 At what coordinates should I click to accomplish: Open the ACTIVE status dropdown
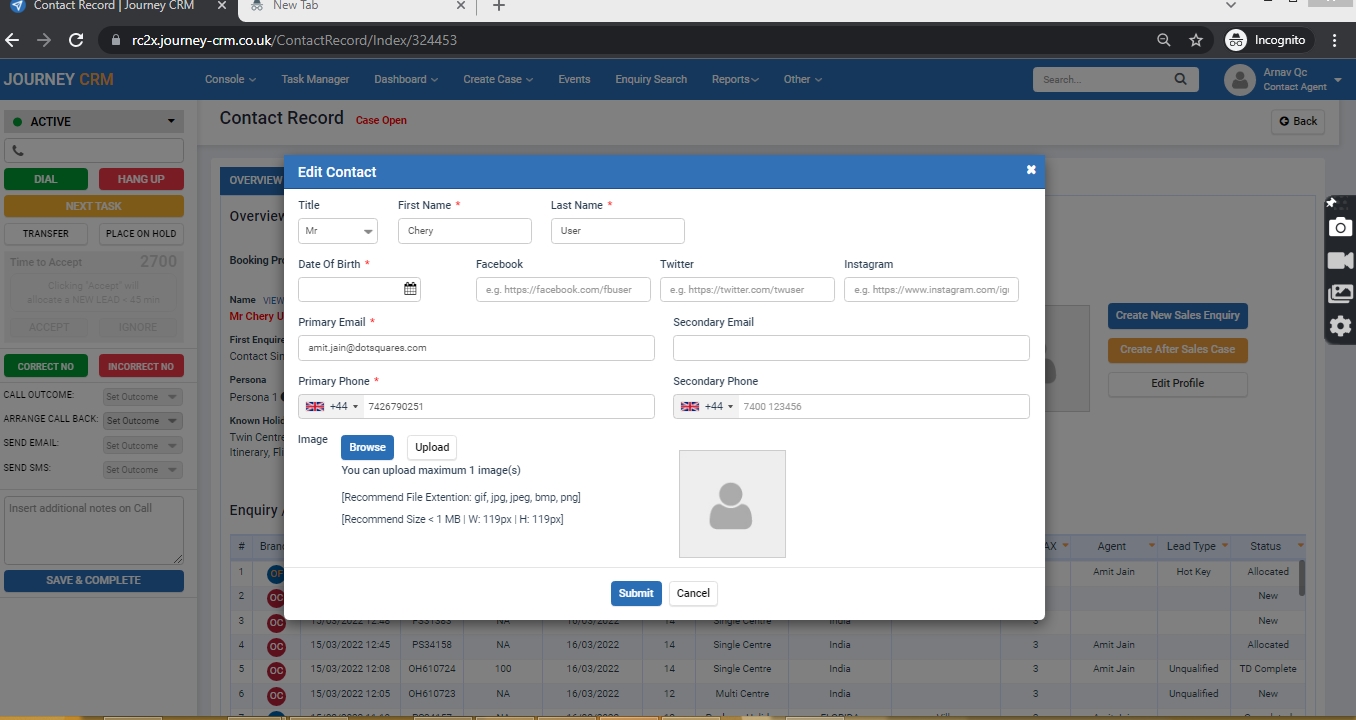pos(94,121)
